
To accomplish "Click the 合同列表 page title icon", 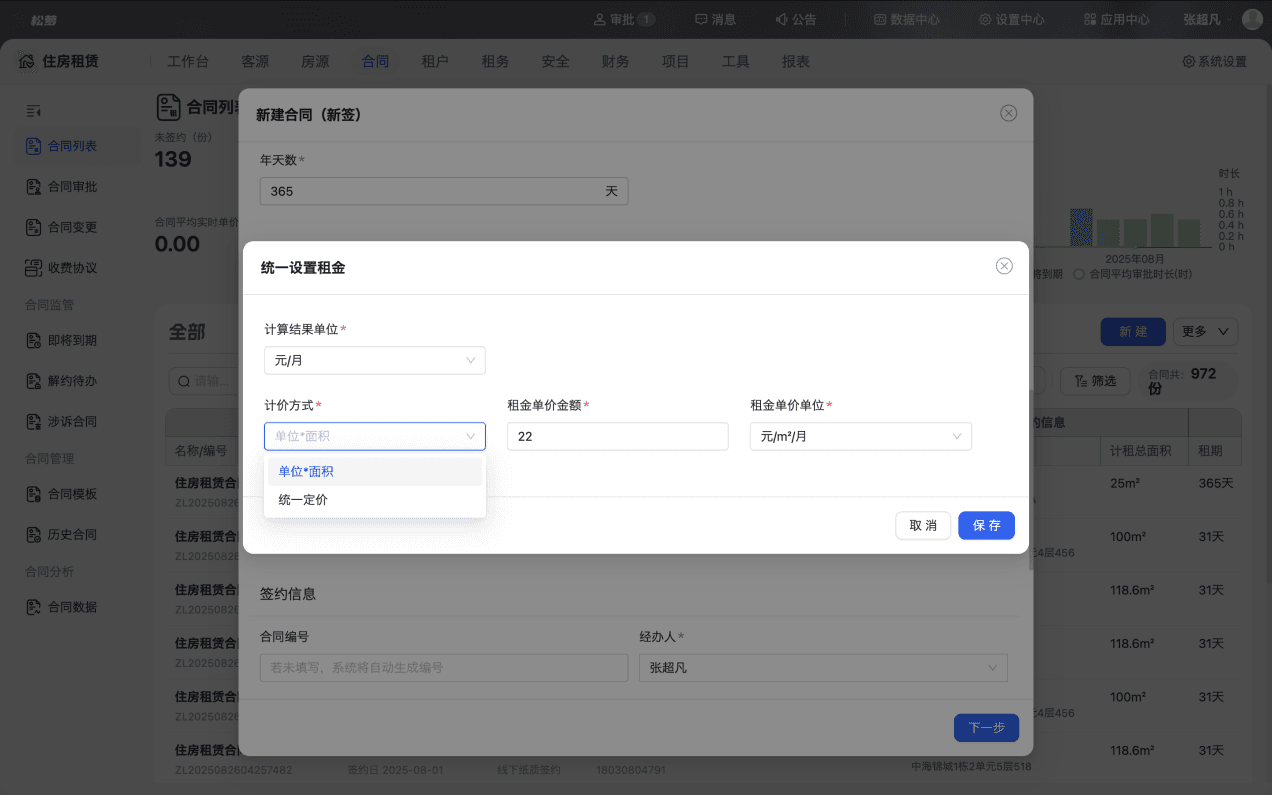I will coord(168,107).
